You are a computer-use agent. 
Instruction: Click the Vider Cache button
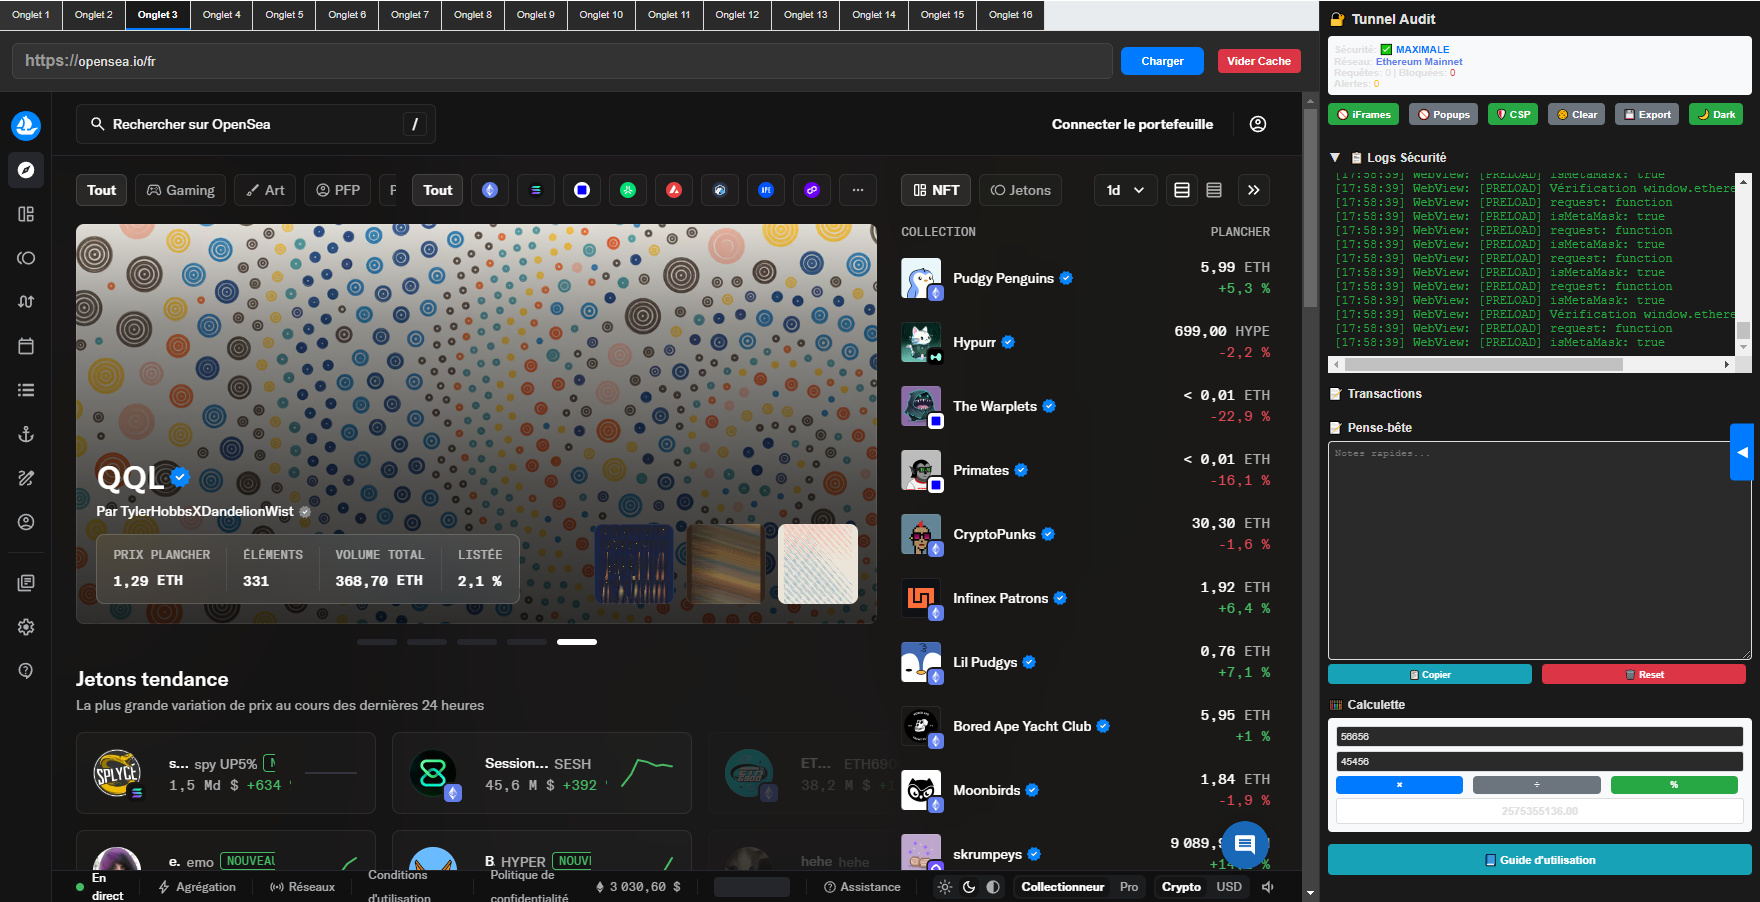coord(1258,60)
